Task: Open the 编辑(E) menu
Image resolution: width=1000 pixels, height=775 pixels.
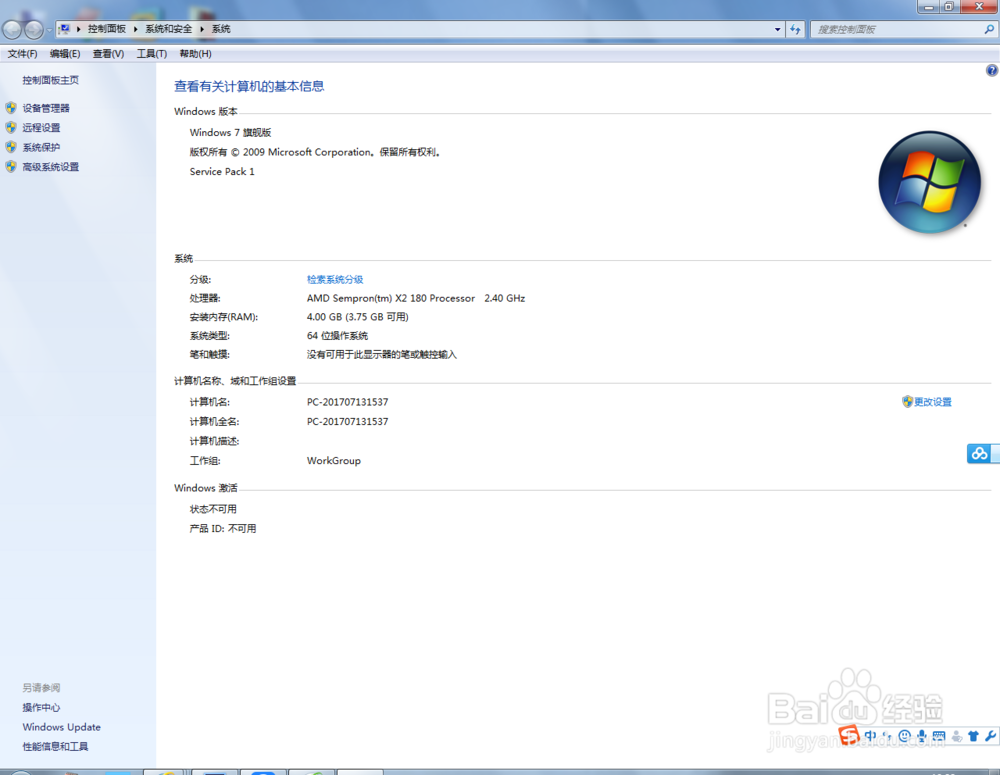Action: [65, 54]
